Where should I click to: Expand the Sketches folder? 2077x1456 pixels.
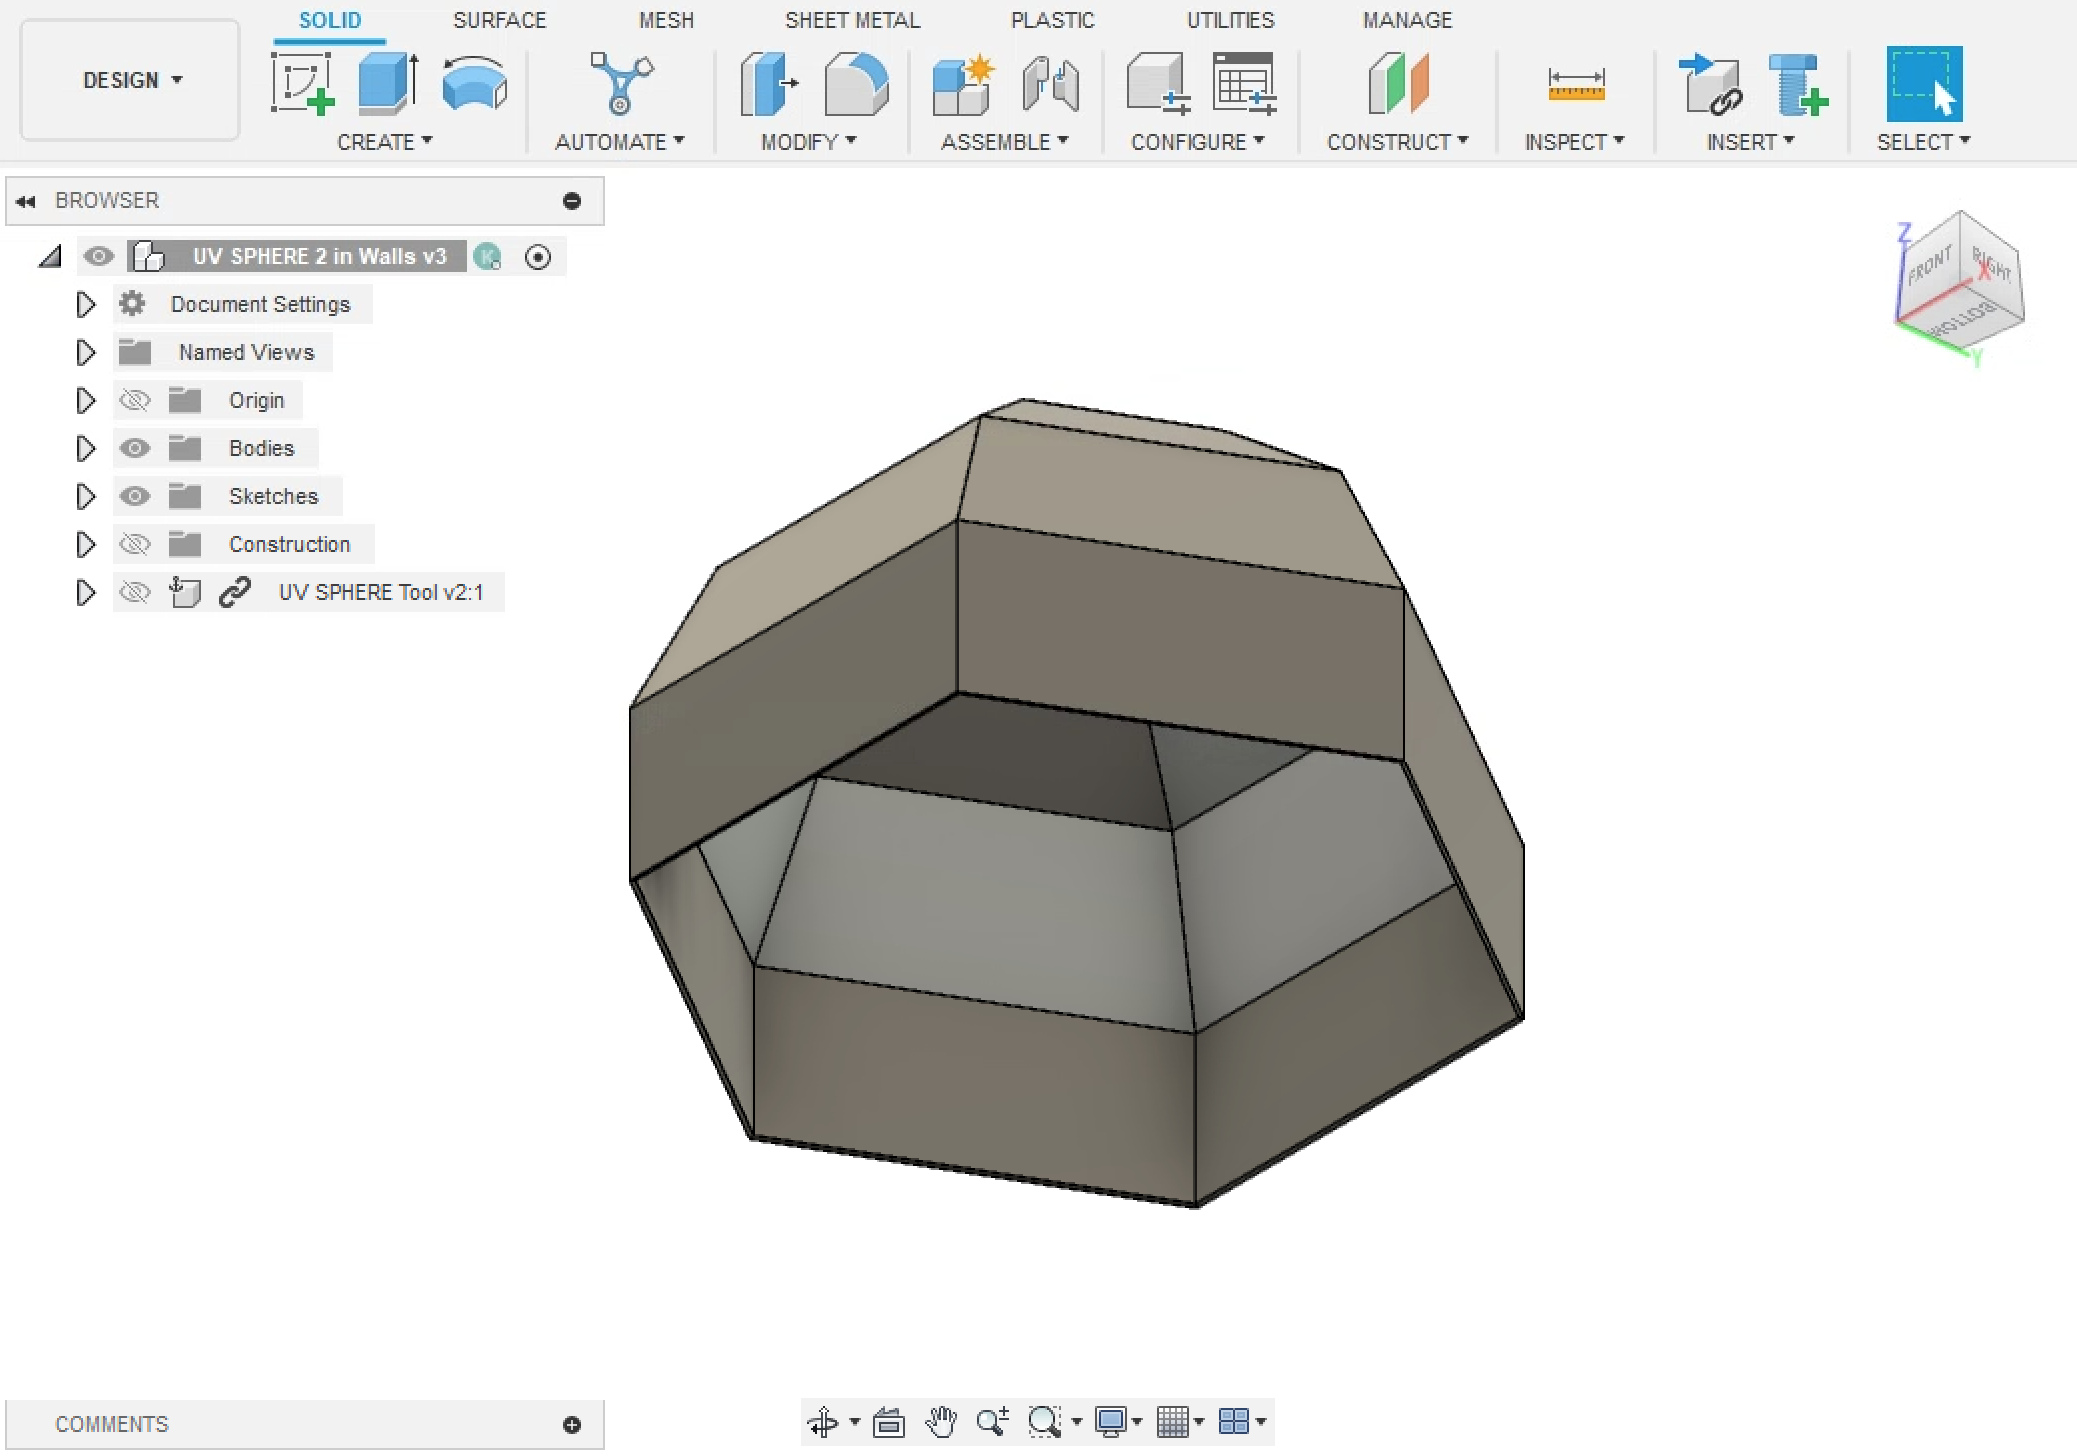pos(86,496)
